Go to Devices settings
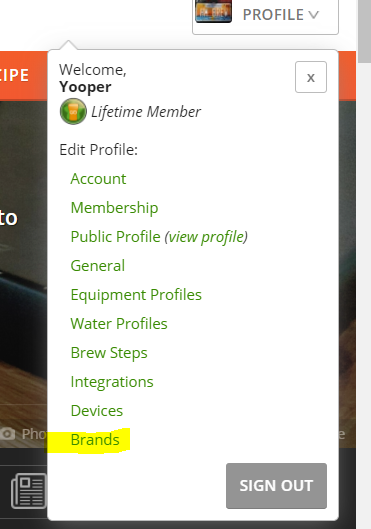The width and height of the screenshot is (371, 529). click(x=97, y=411)
